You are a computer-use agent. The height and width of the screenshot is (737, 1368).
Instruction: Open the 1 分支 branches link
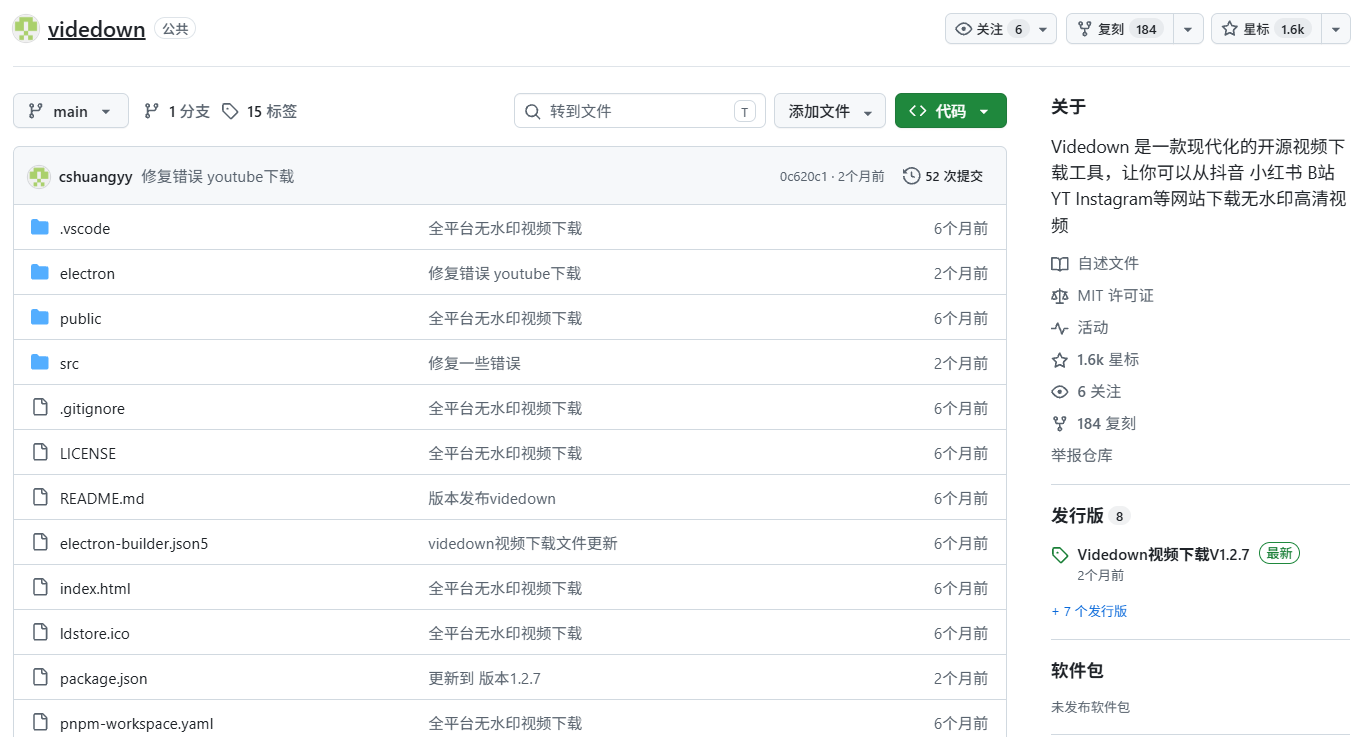point(177,111)
